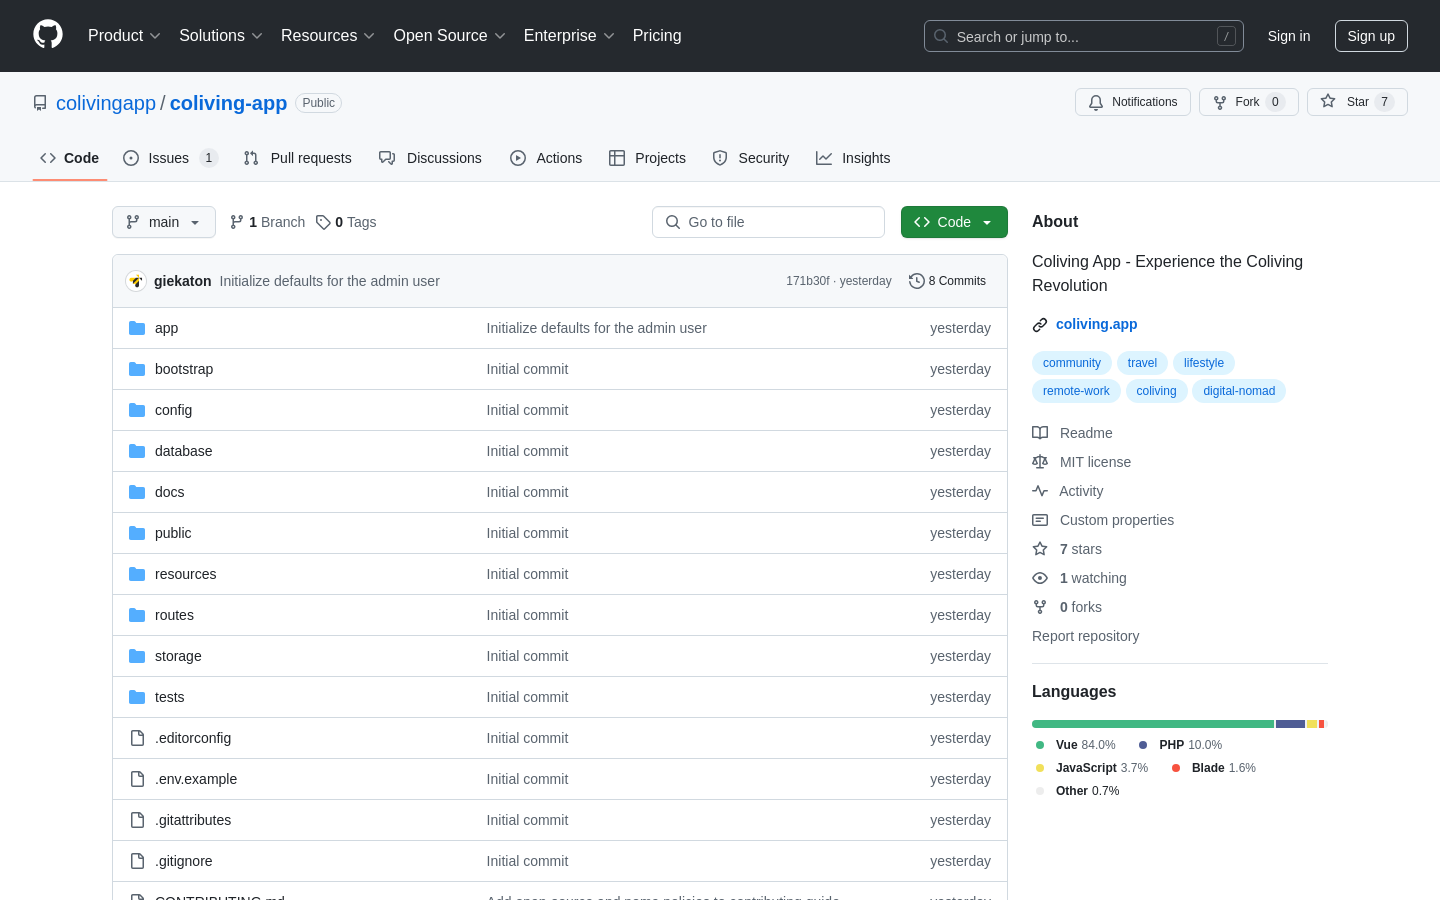
Task: Open the 0 Tags link
Action: (346, 222)
